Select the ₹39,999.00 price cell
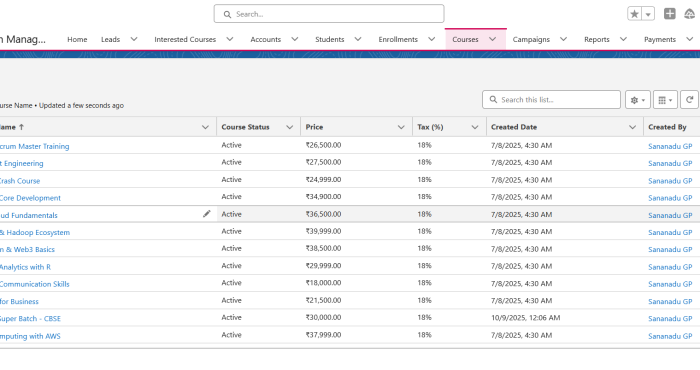The width and height of the screenshot is (700, 370). [323, 232]
